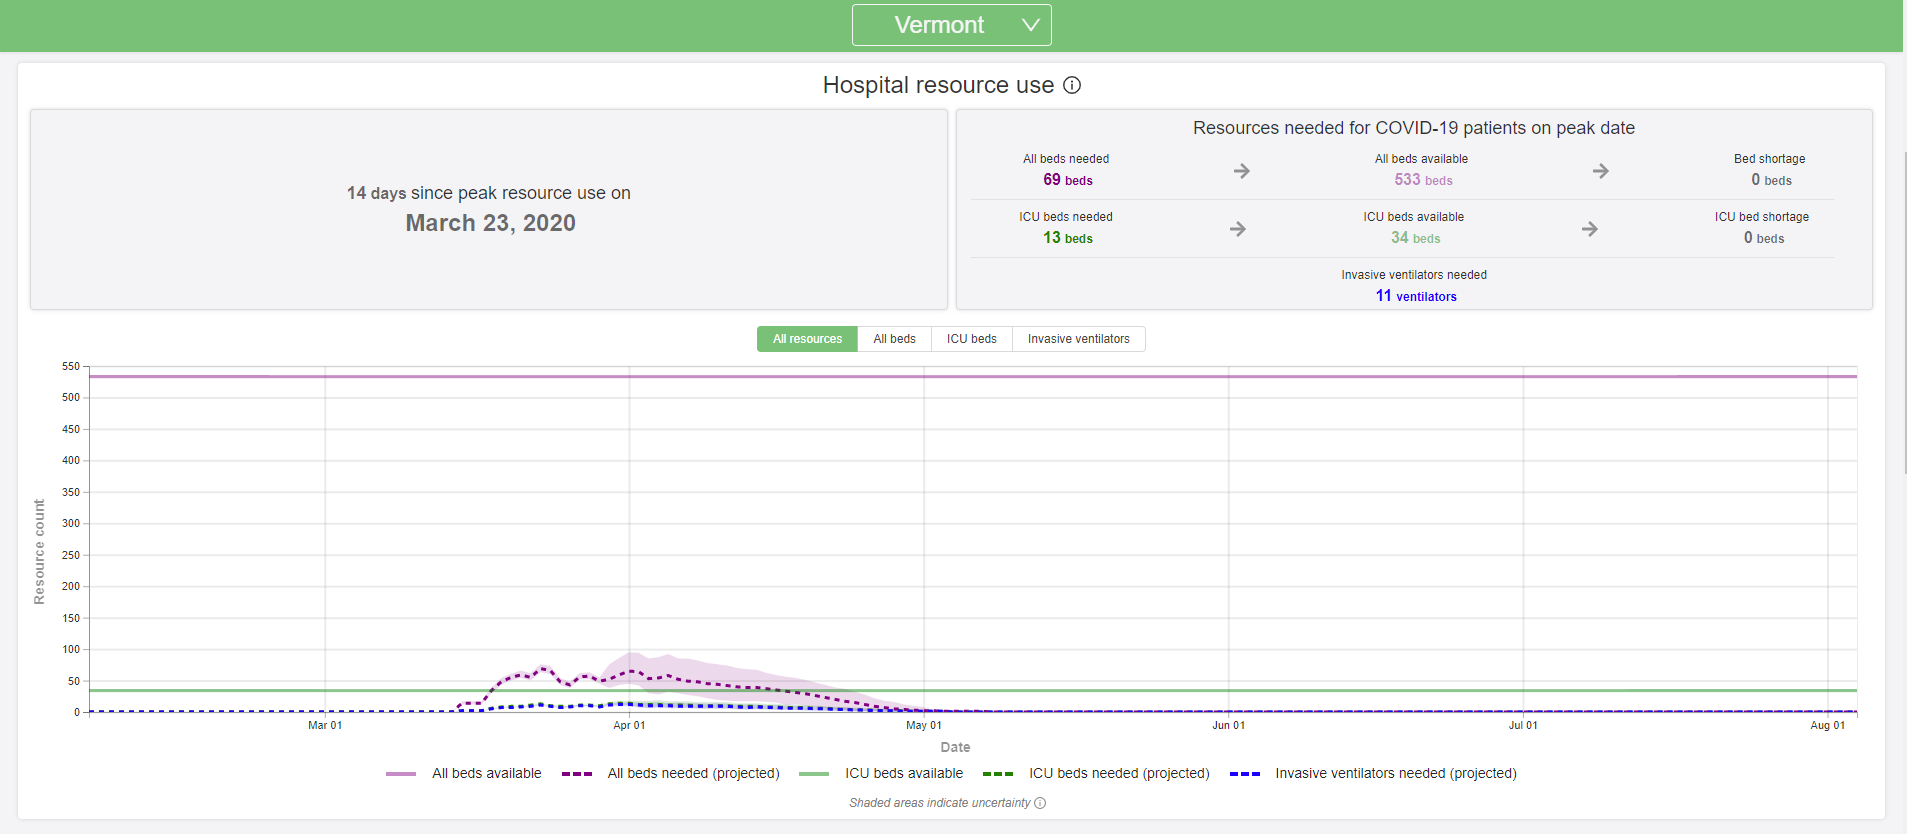
Task: Click arrow between ICU beds needed and available
Action: [1237, 229]
